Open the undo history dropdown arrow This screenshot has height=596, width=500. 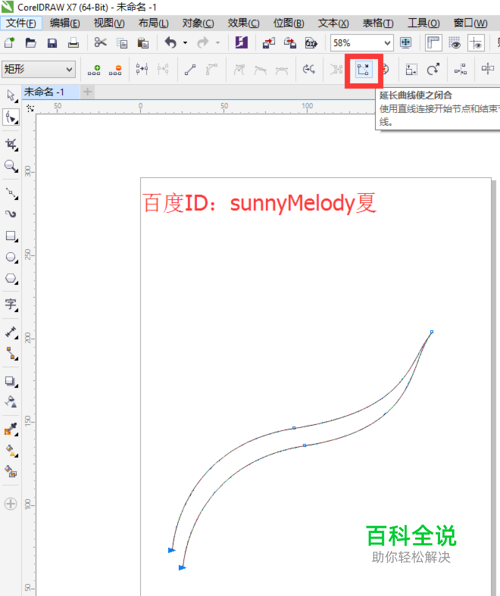[x=185, y=43]
